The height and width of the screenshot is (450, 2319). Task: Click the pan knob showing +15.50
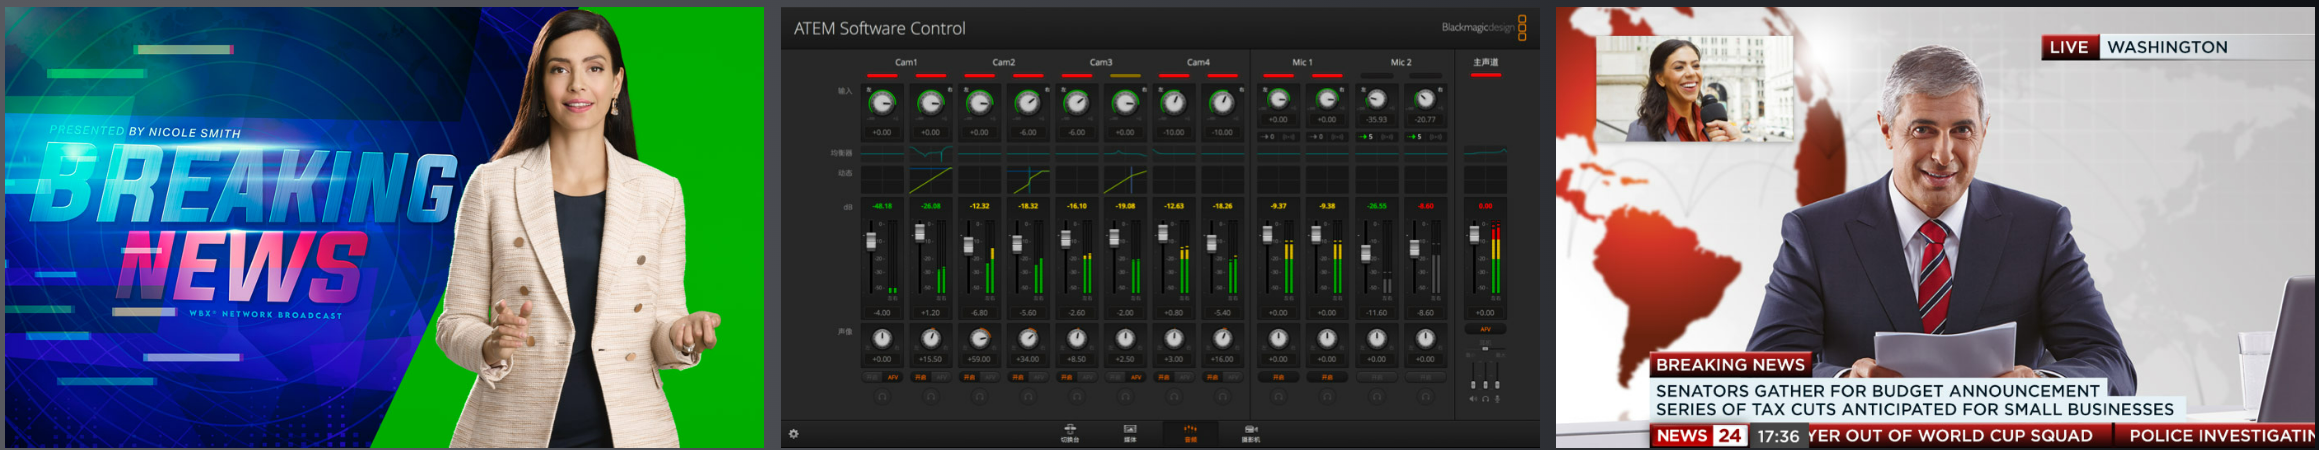[931, 339]
